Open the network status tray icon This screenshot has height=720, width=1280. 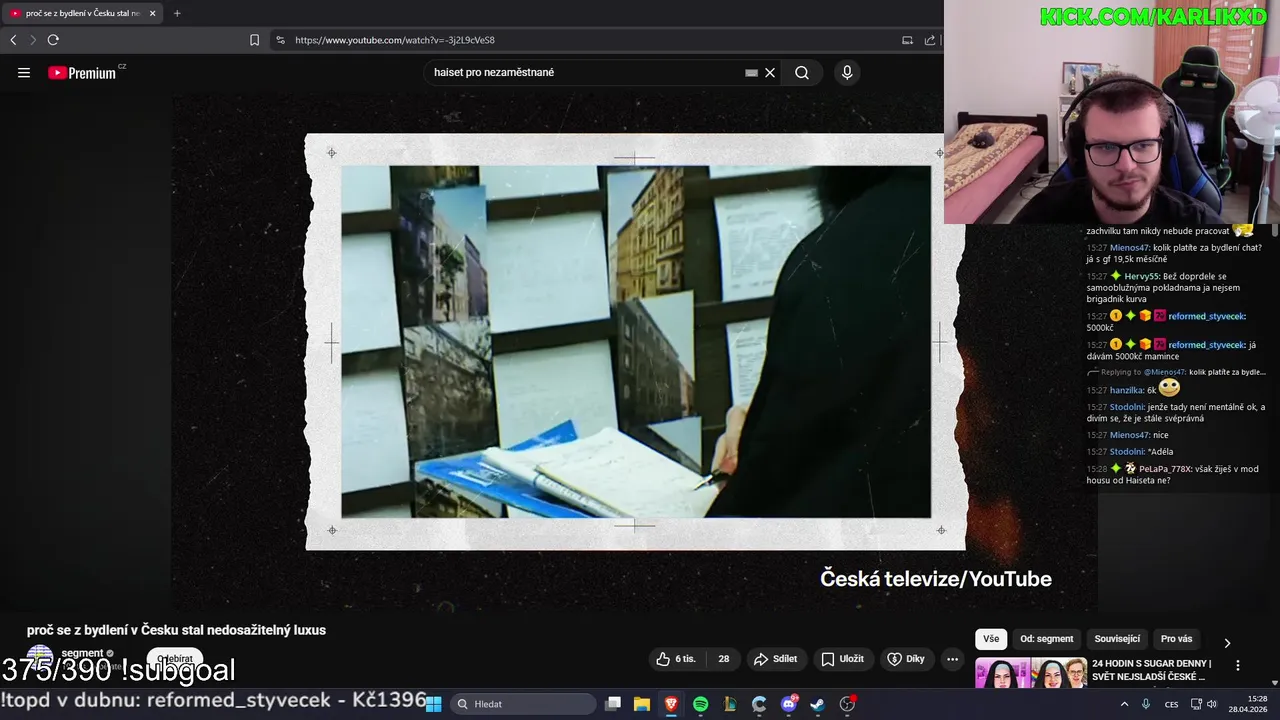pos(1196,704)
